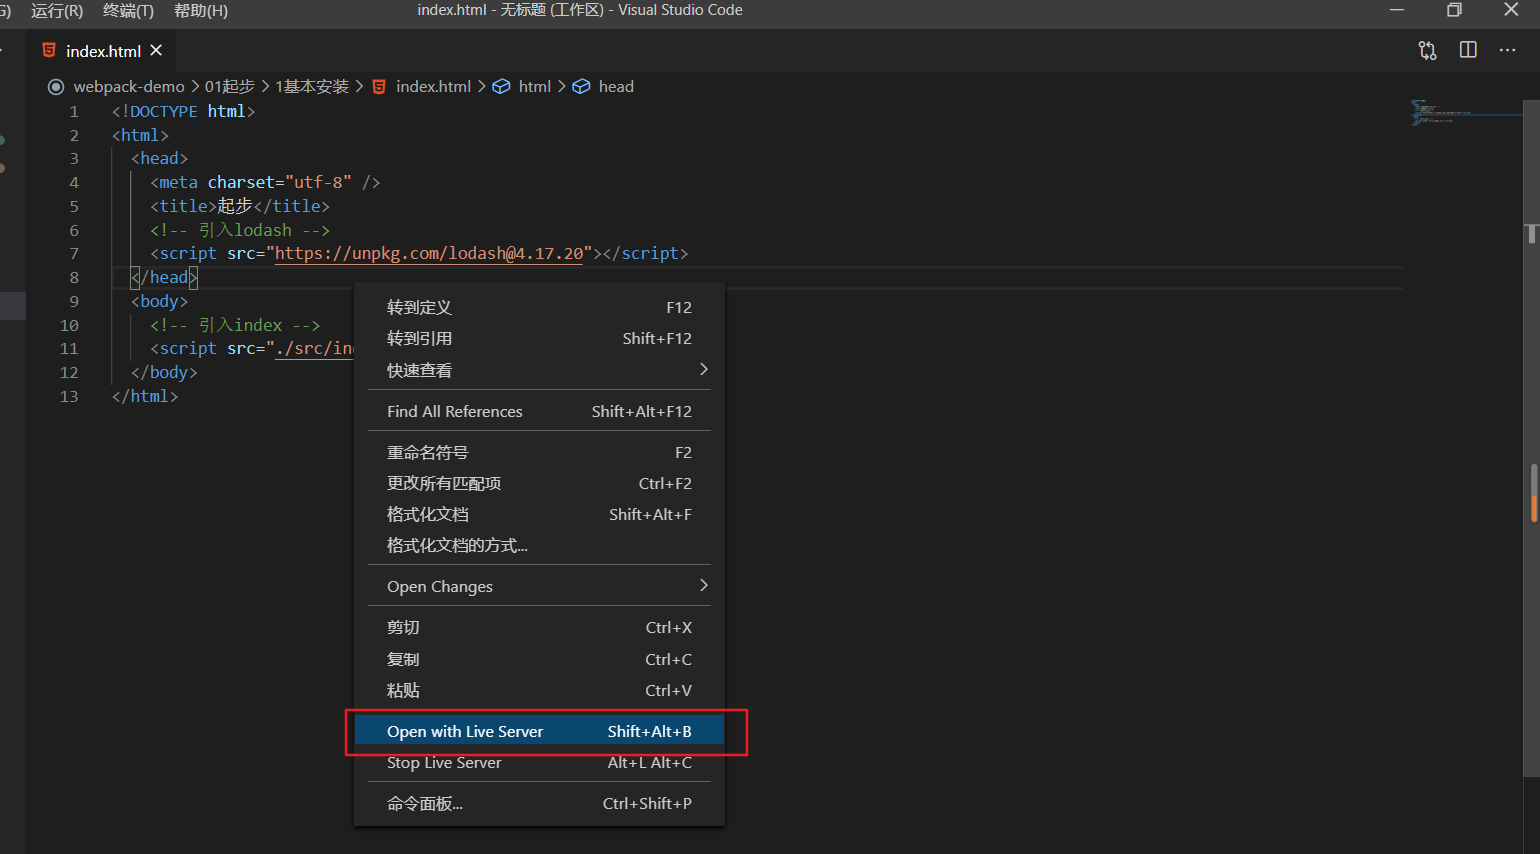1540x854 pixels.
Task: Open the source control compare changes icon
Action: pyautogui.click(x=1427, y=50)
